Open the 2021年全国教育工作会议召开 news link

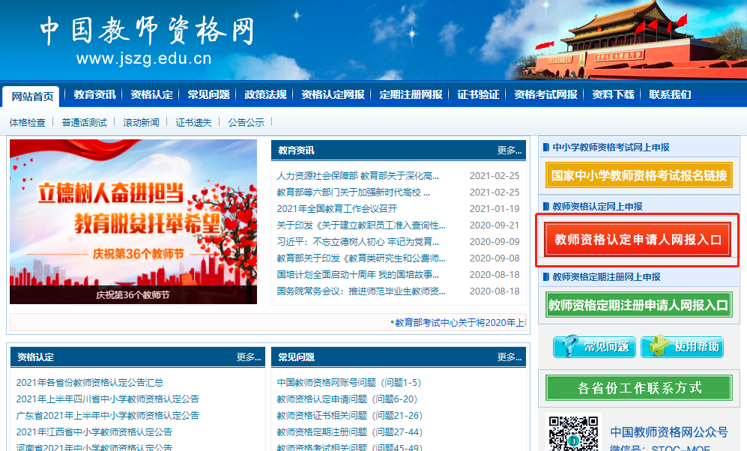pos(337,208)
